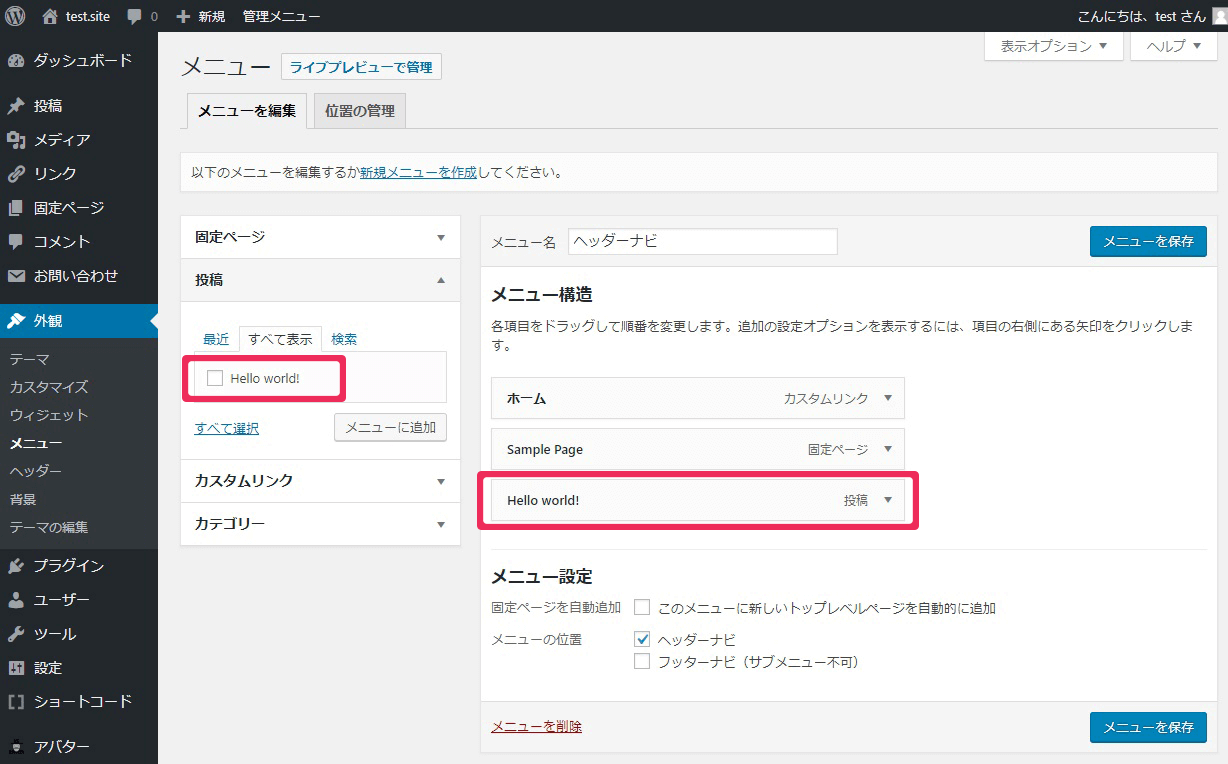This screenshot has width=1228, height=764.
Task: Click the dashboard gauge icon in sidebar
Action: click(x=16, y=61)
